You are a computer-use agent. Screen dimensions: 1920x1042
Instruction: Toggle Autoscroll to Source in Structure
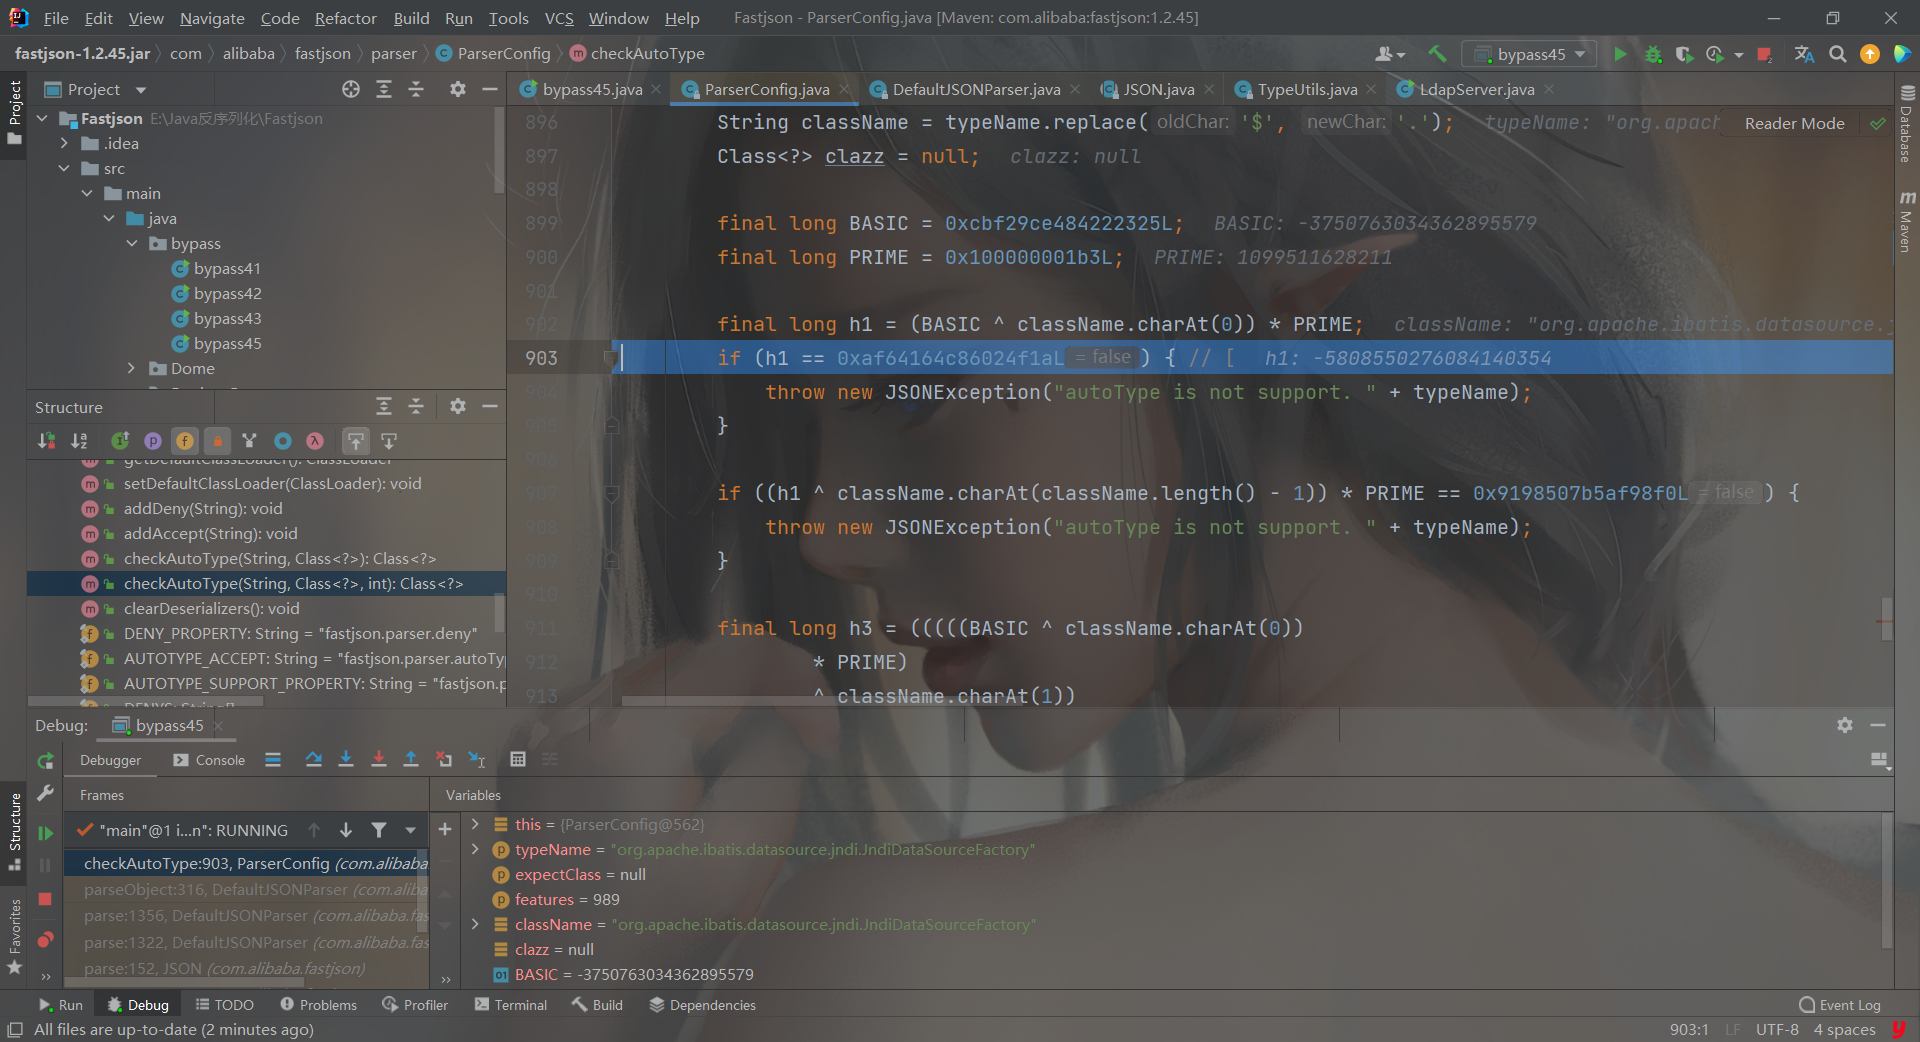pos(355,441)
